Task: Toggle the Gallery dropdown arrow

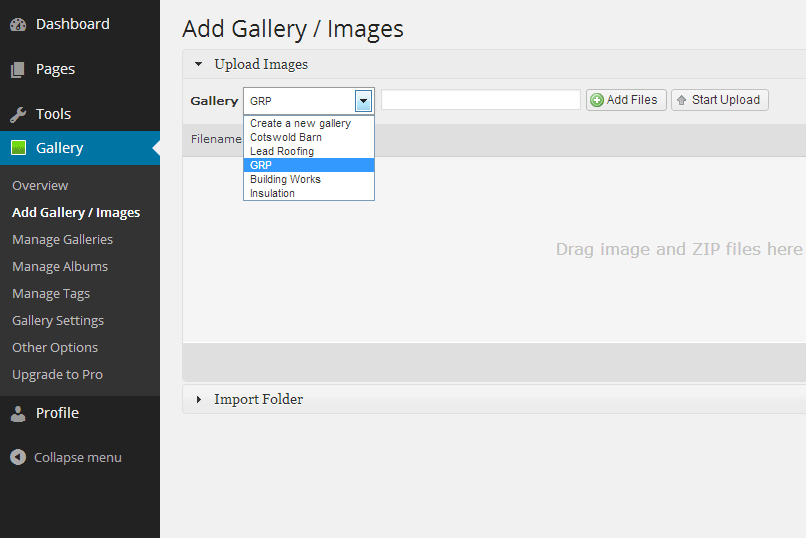Action: (x=363, y=101)
